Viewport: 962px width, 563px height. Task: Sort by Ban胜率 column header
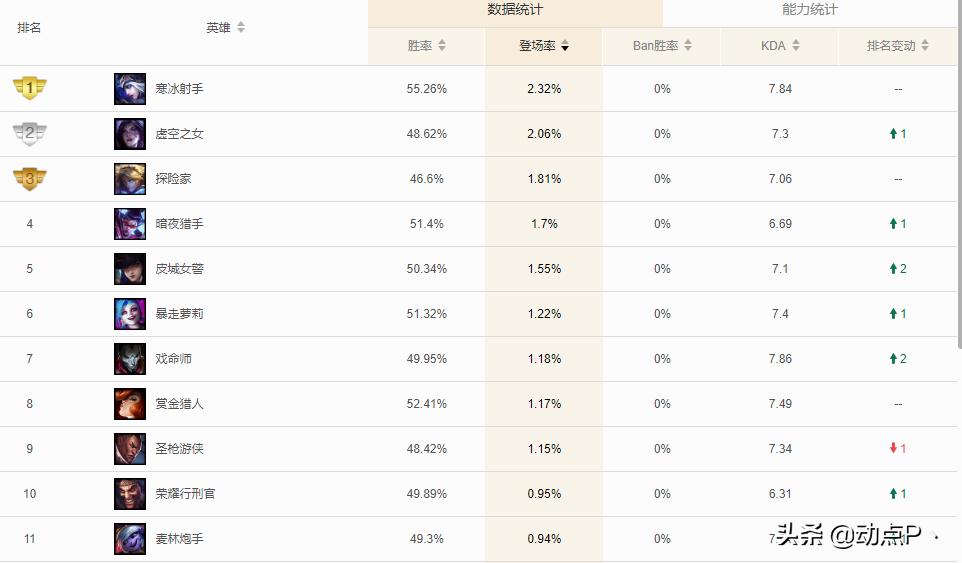tap(662, 45)
